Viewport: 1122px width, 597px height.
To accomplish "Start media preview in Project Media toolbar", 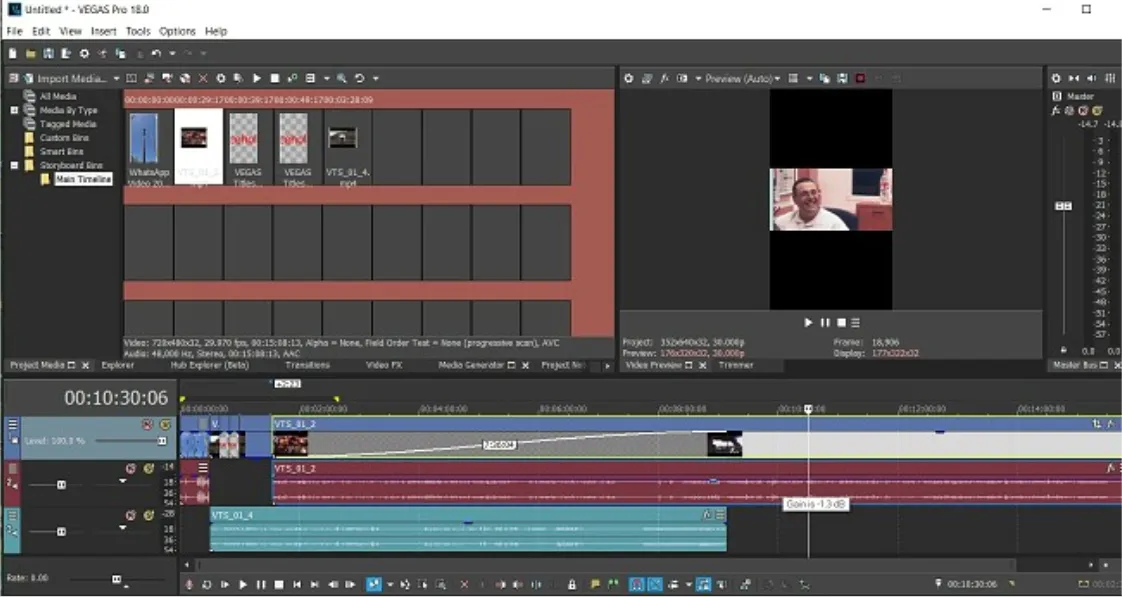I will (x=257, y=78).
